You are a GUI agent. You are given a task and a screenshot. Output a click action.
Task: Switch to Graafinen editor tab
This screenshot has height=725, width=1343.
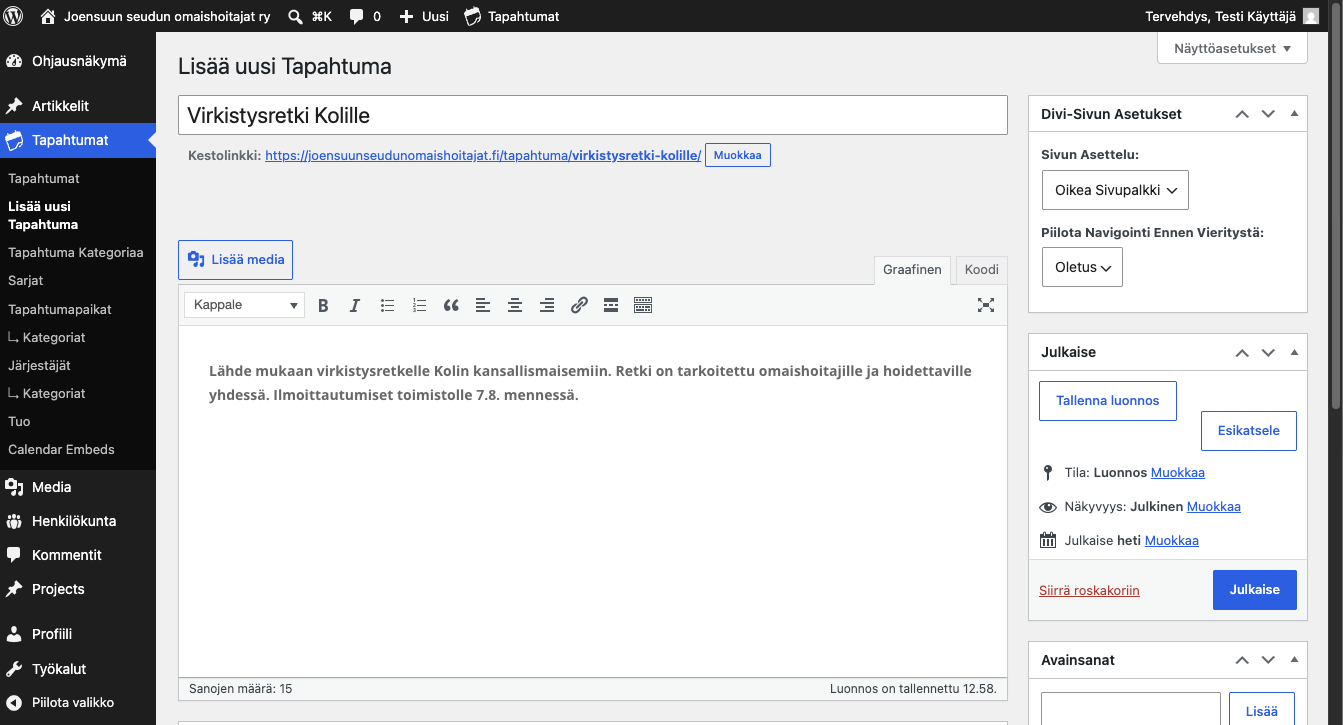tap(912, 270)
